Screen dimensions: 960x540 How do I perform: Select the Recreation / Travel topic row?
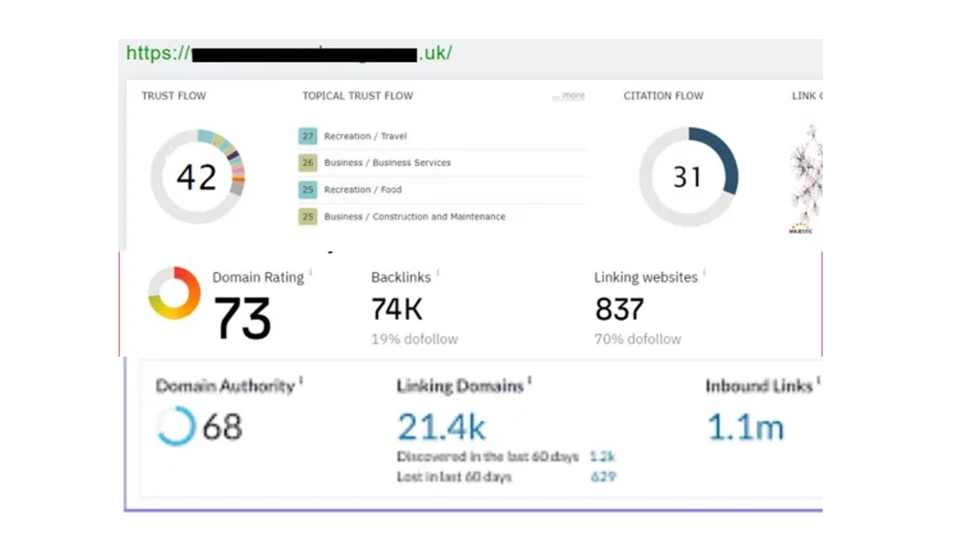coord(442,136)
